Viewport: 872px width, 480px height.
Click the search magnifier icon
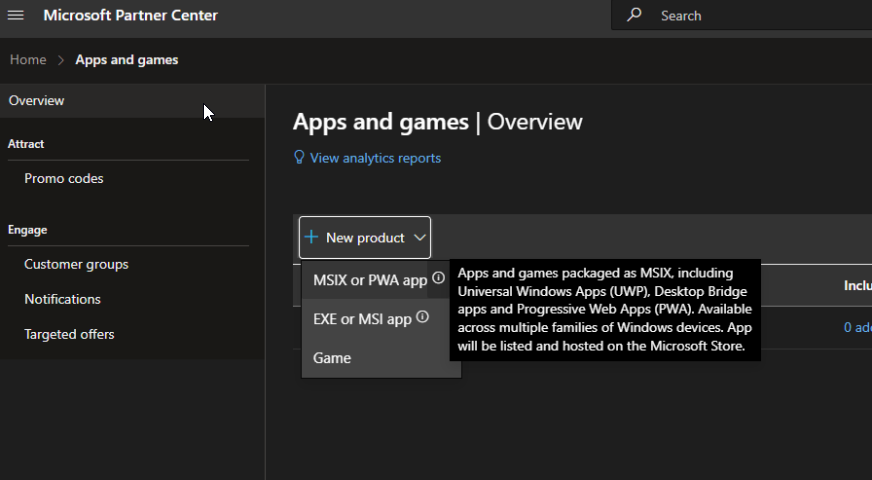click(x=634, y=15)
